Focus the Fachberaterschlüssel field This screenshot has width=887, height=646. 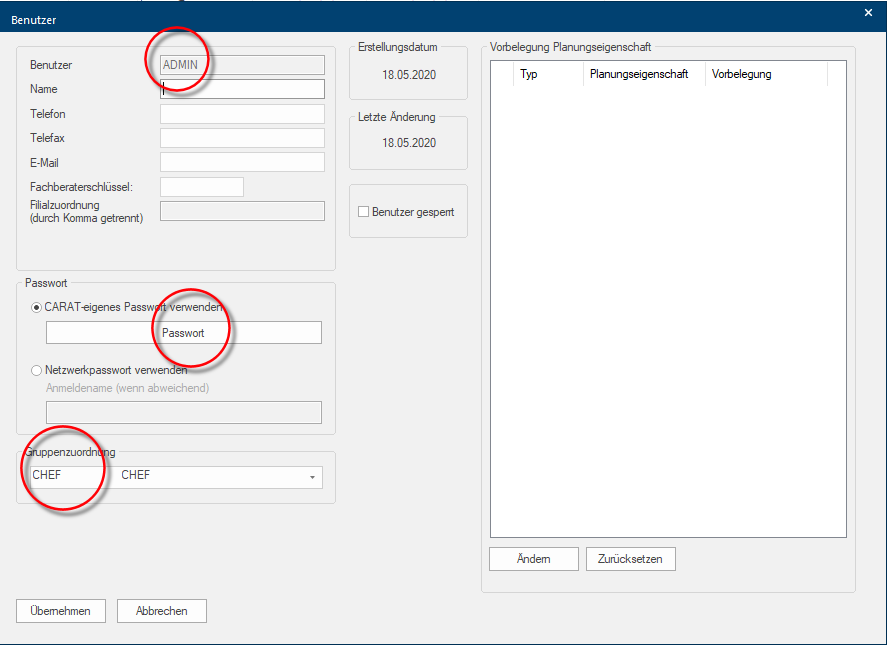pos(201,187)
